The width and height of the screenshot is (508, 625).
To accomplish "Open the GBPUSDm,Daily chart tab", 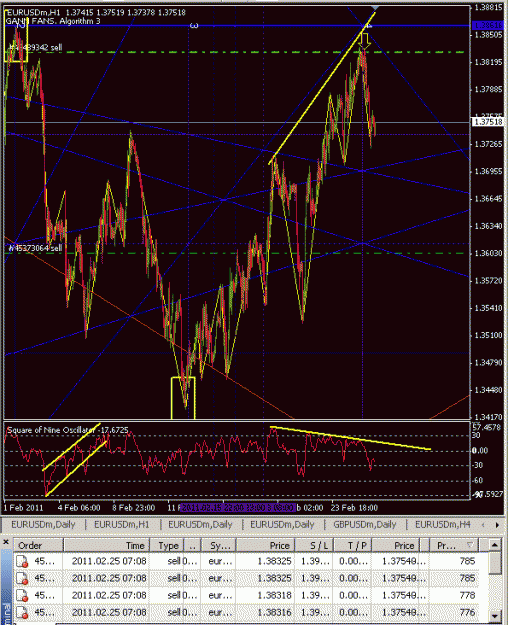I will [x=364, y=525].
